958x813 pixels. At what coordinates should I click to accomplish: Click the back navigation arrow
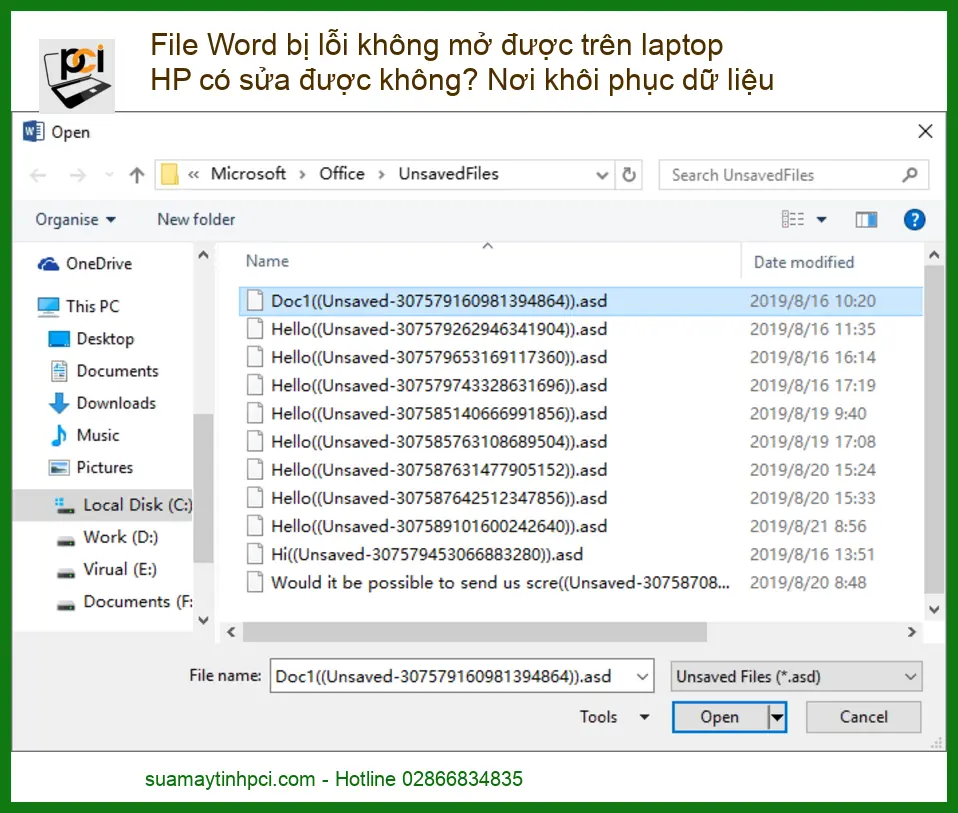tap(38, 174)
